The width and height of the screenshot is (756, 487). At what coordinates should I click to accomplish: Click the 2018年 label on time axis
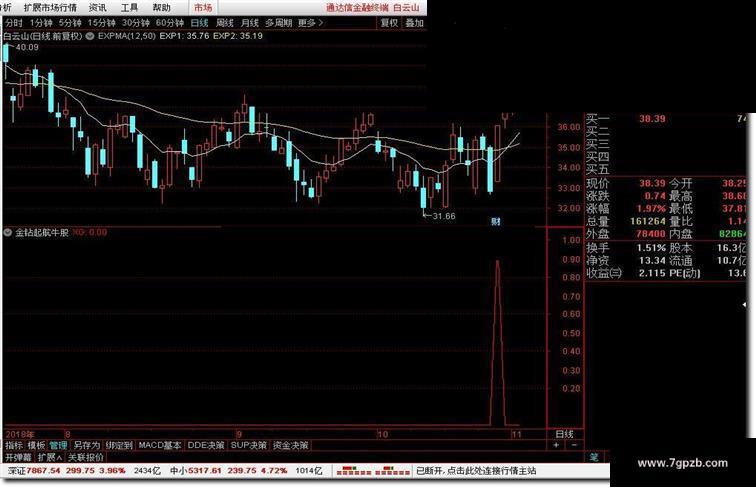coord(20,434)
